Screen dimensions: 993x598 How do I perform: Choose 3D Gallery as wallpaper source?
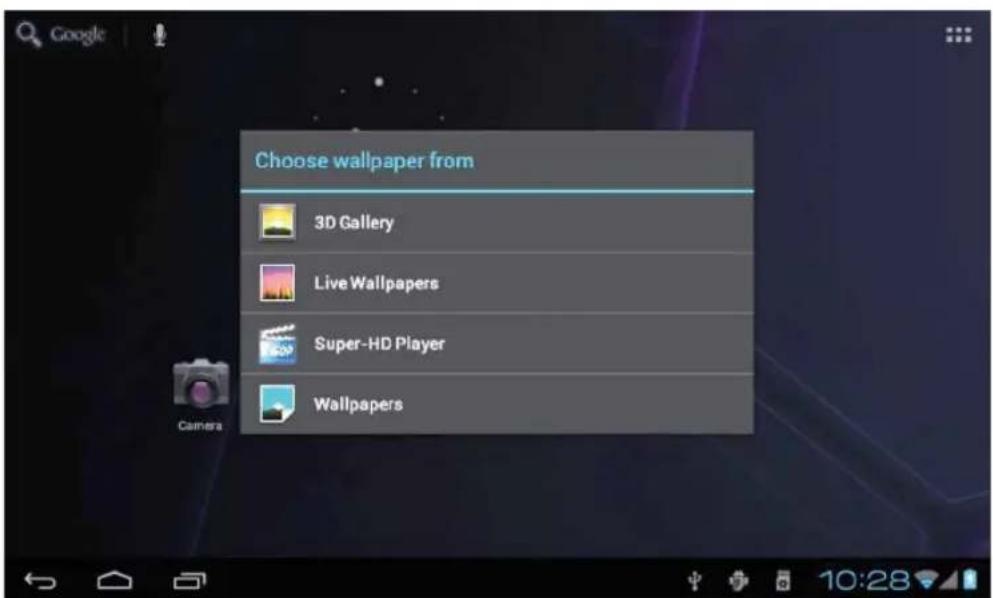tap(496, 223)
